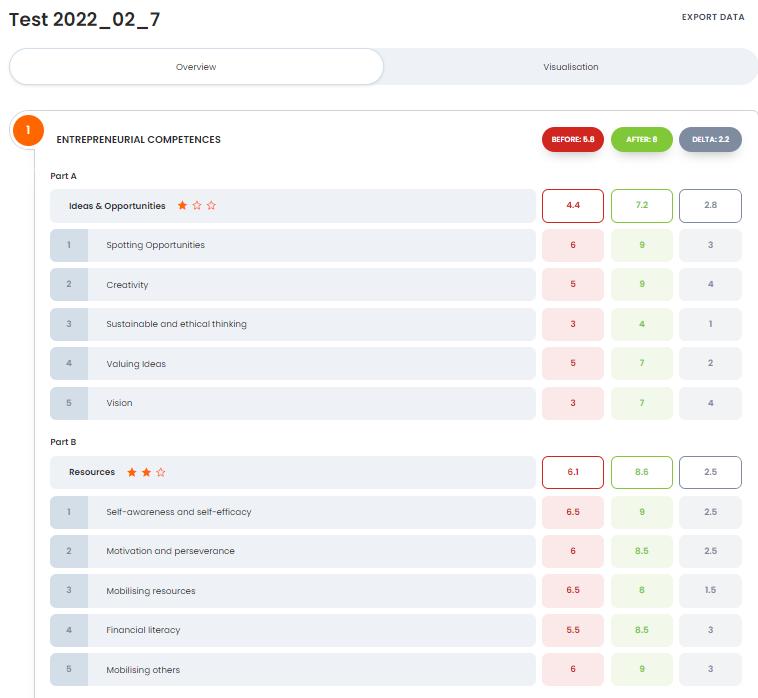The width and height of the screenshot is (758, 698).
Task: Click the orange section number 1 badge
Action: click(x=29, y=130)
